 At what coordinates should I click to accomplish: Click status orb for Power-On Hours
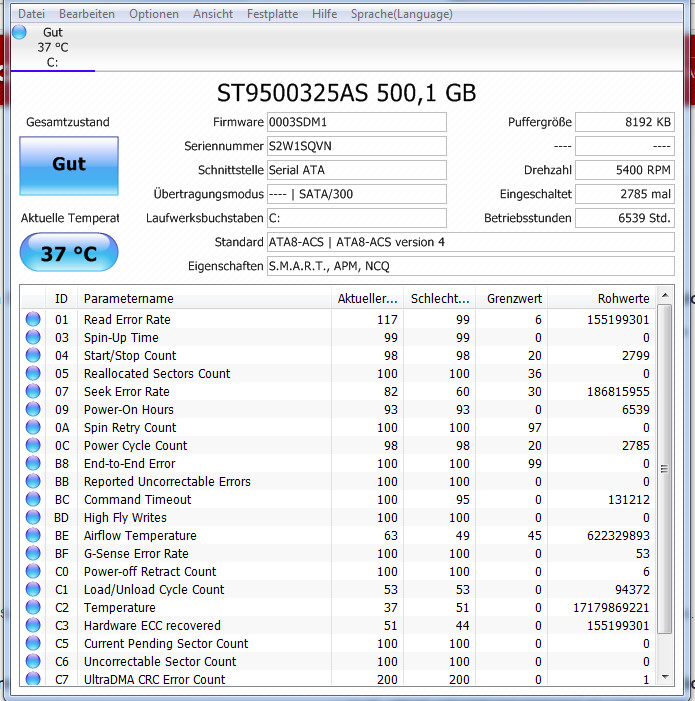pos(33,409)
